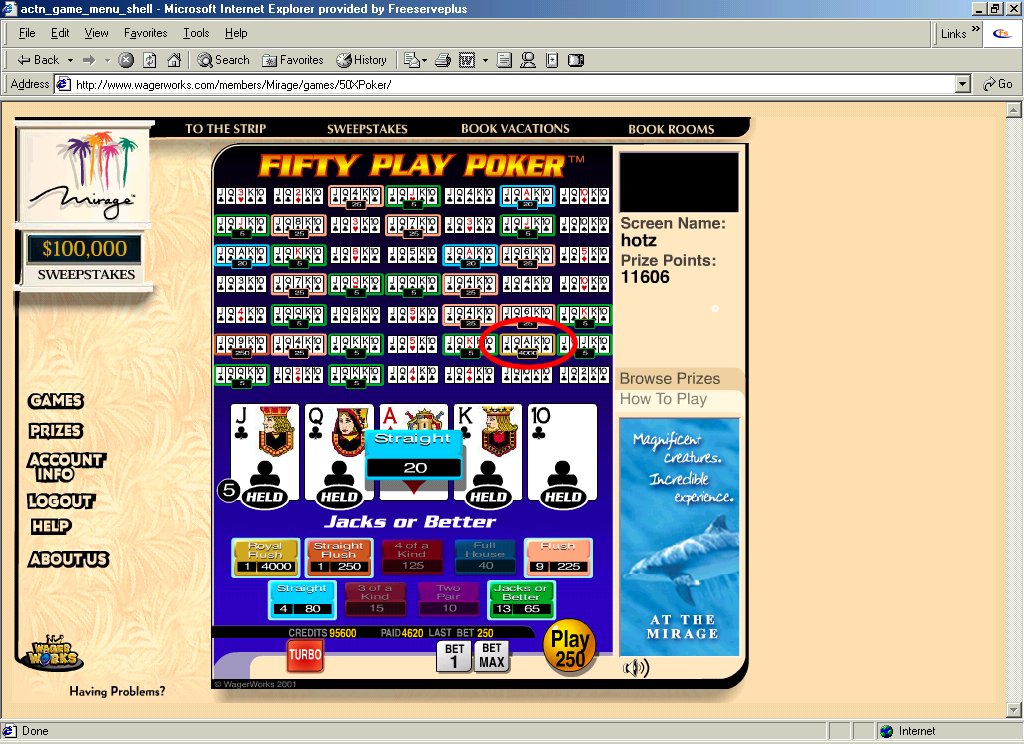Screen dimensions: 1024x744
Task: Stop loading the page
Action: point(126,60)
